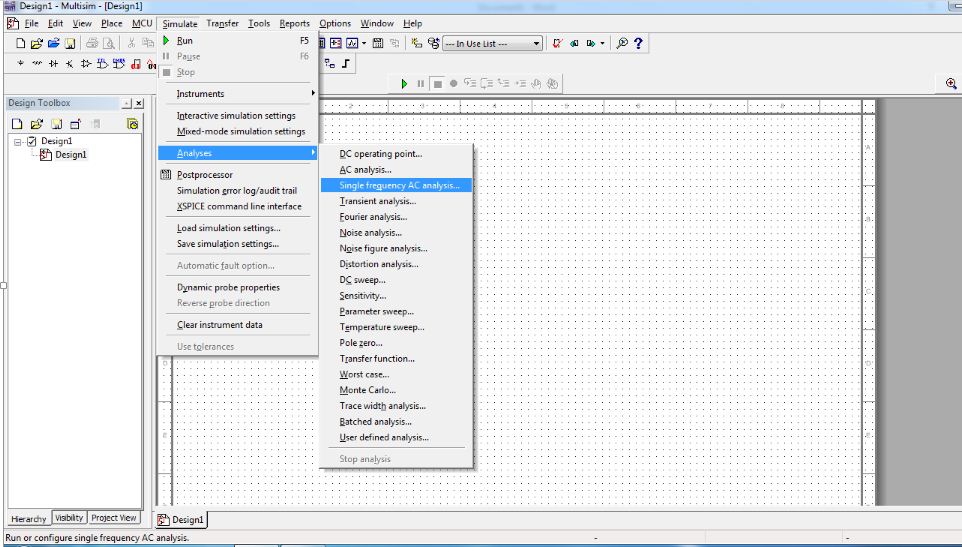Viewport: 962px width, 547px height.
Task: Close the Design Toolbox panel
Action: coord(139,104)
